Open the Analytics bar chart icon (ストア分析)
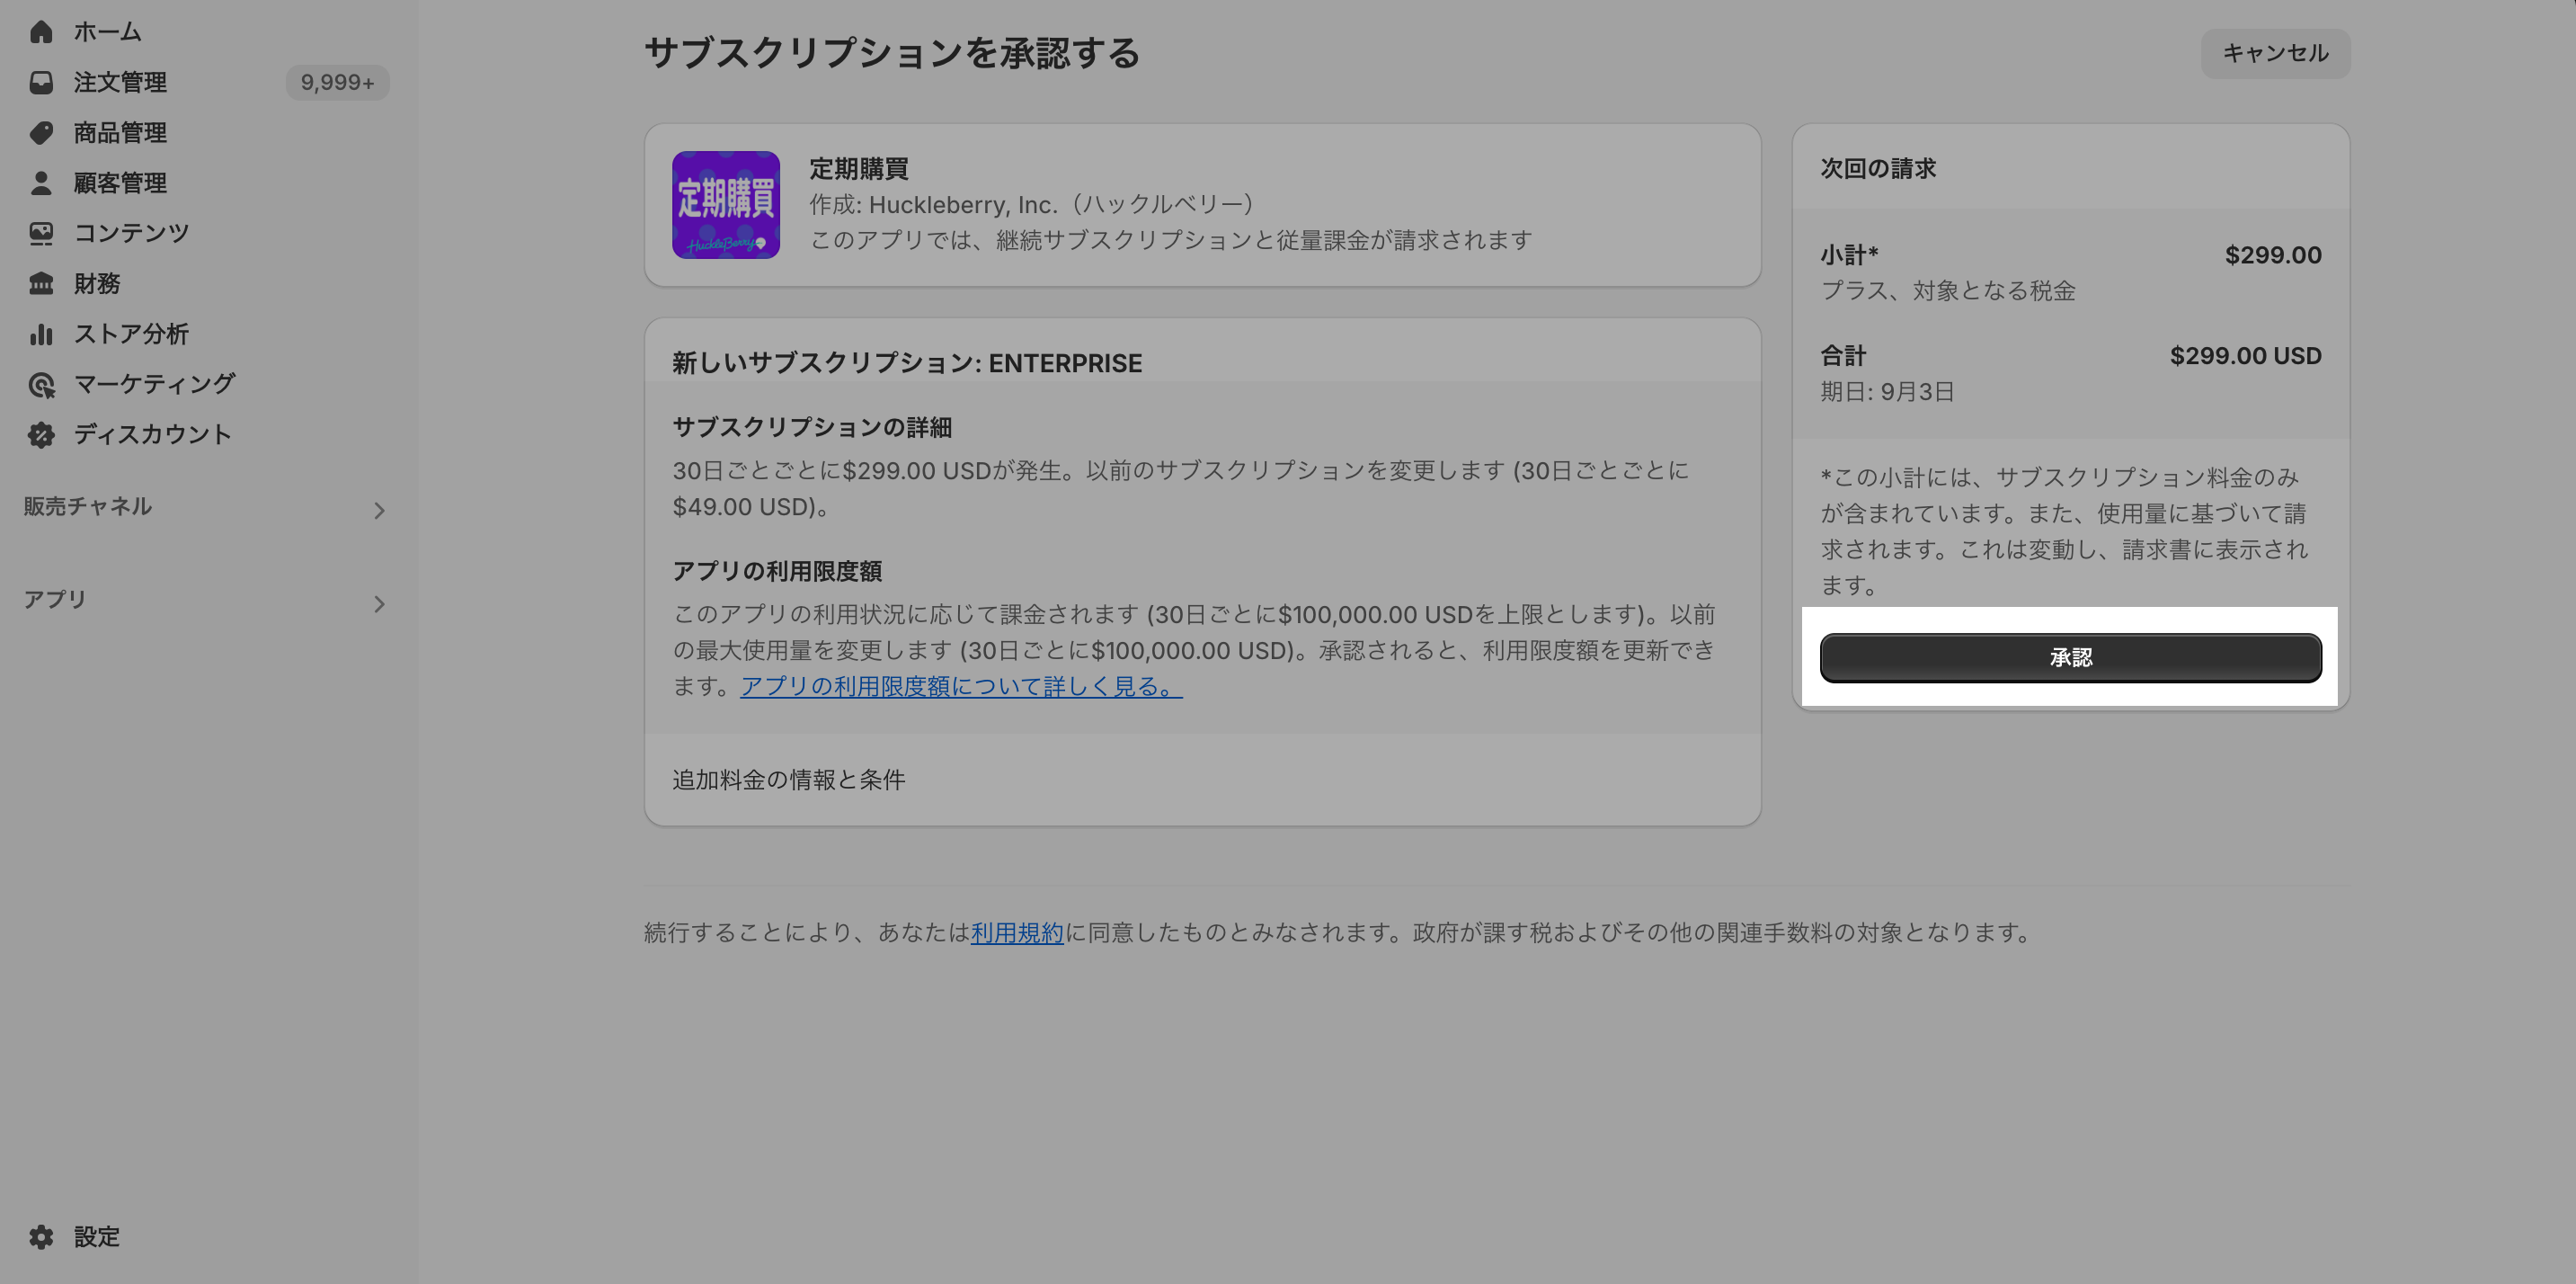This screenshot has height=1284, width=2576. click(41, 334)
